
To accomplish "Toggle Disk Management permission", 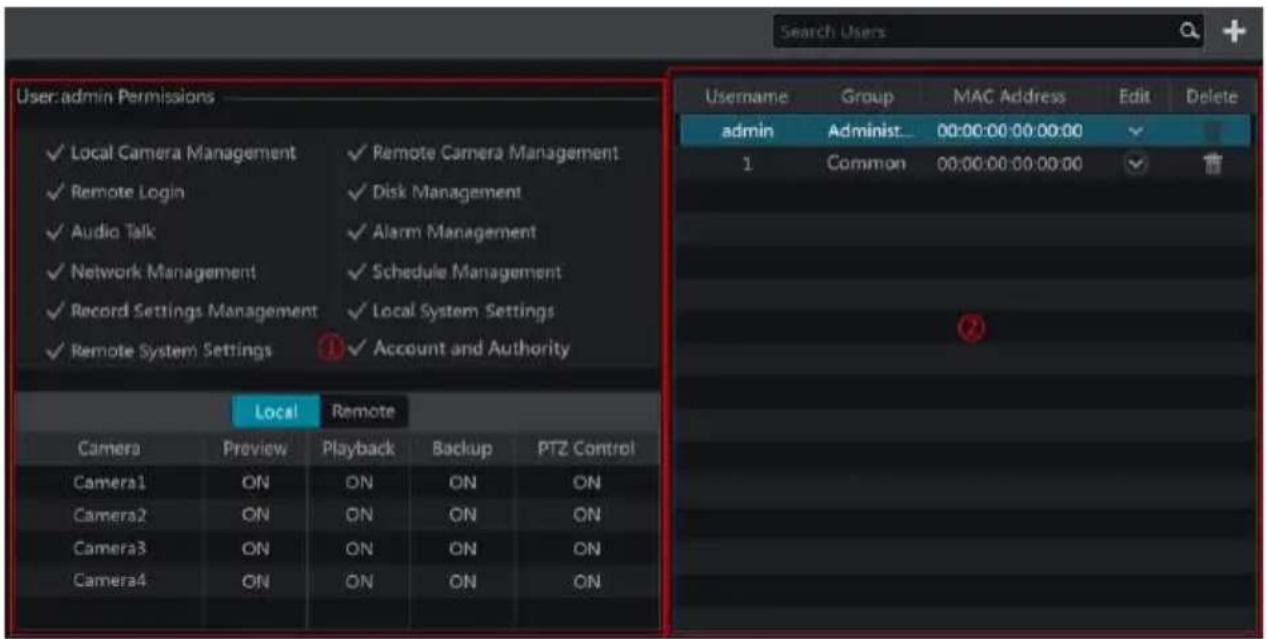I will 435,191.
